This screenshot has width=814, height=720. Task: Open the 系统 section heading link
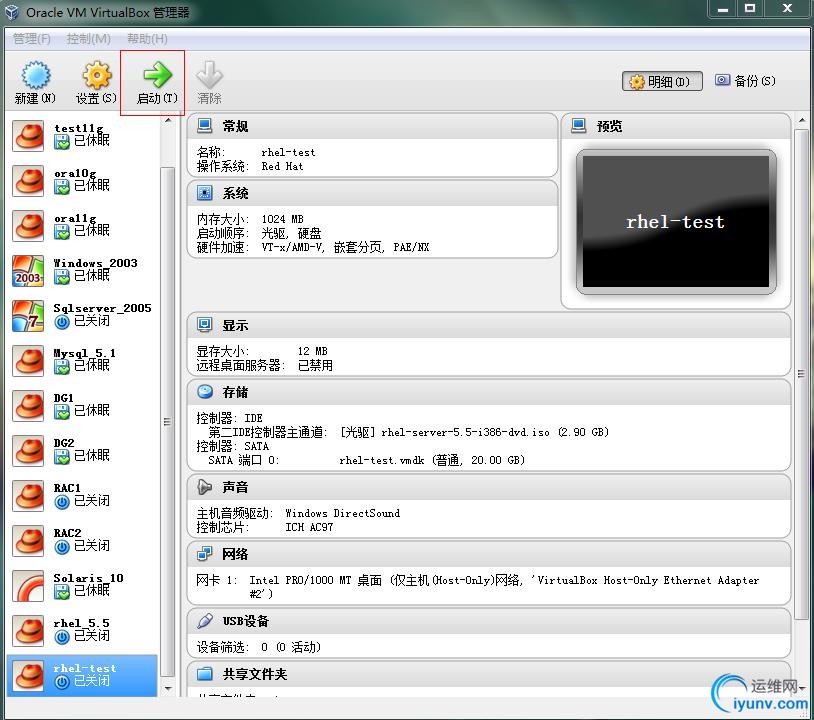[x=235, y=194]
